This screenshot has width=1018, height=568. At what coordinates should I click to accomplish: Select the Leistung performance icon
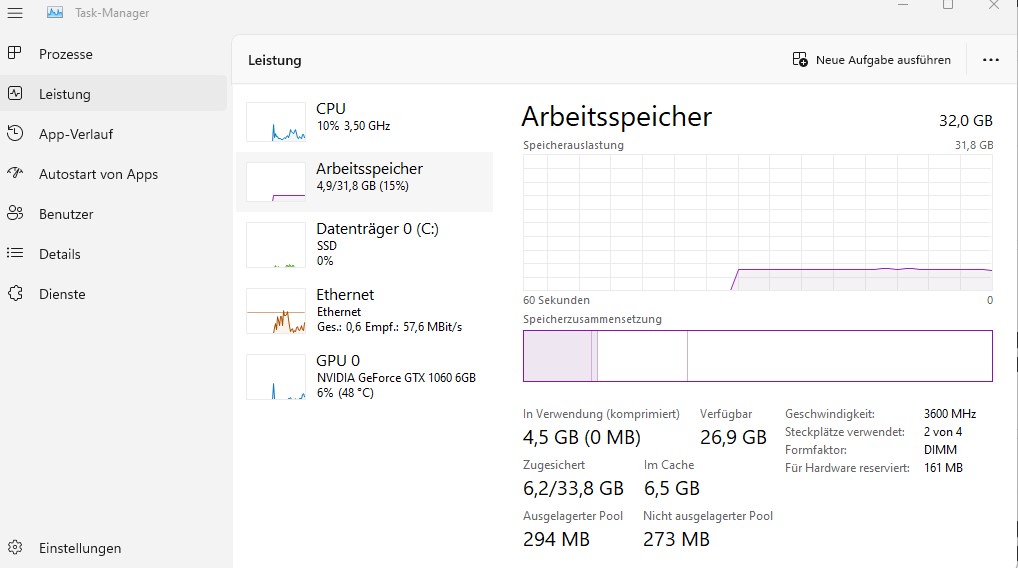[x=15, y=94]
